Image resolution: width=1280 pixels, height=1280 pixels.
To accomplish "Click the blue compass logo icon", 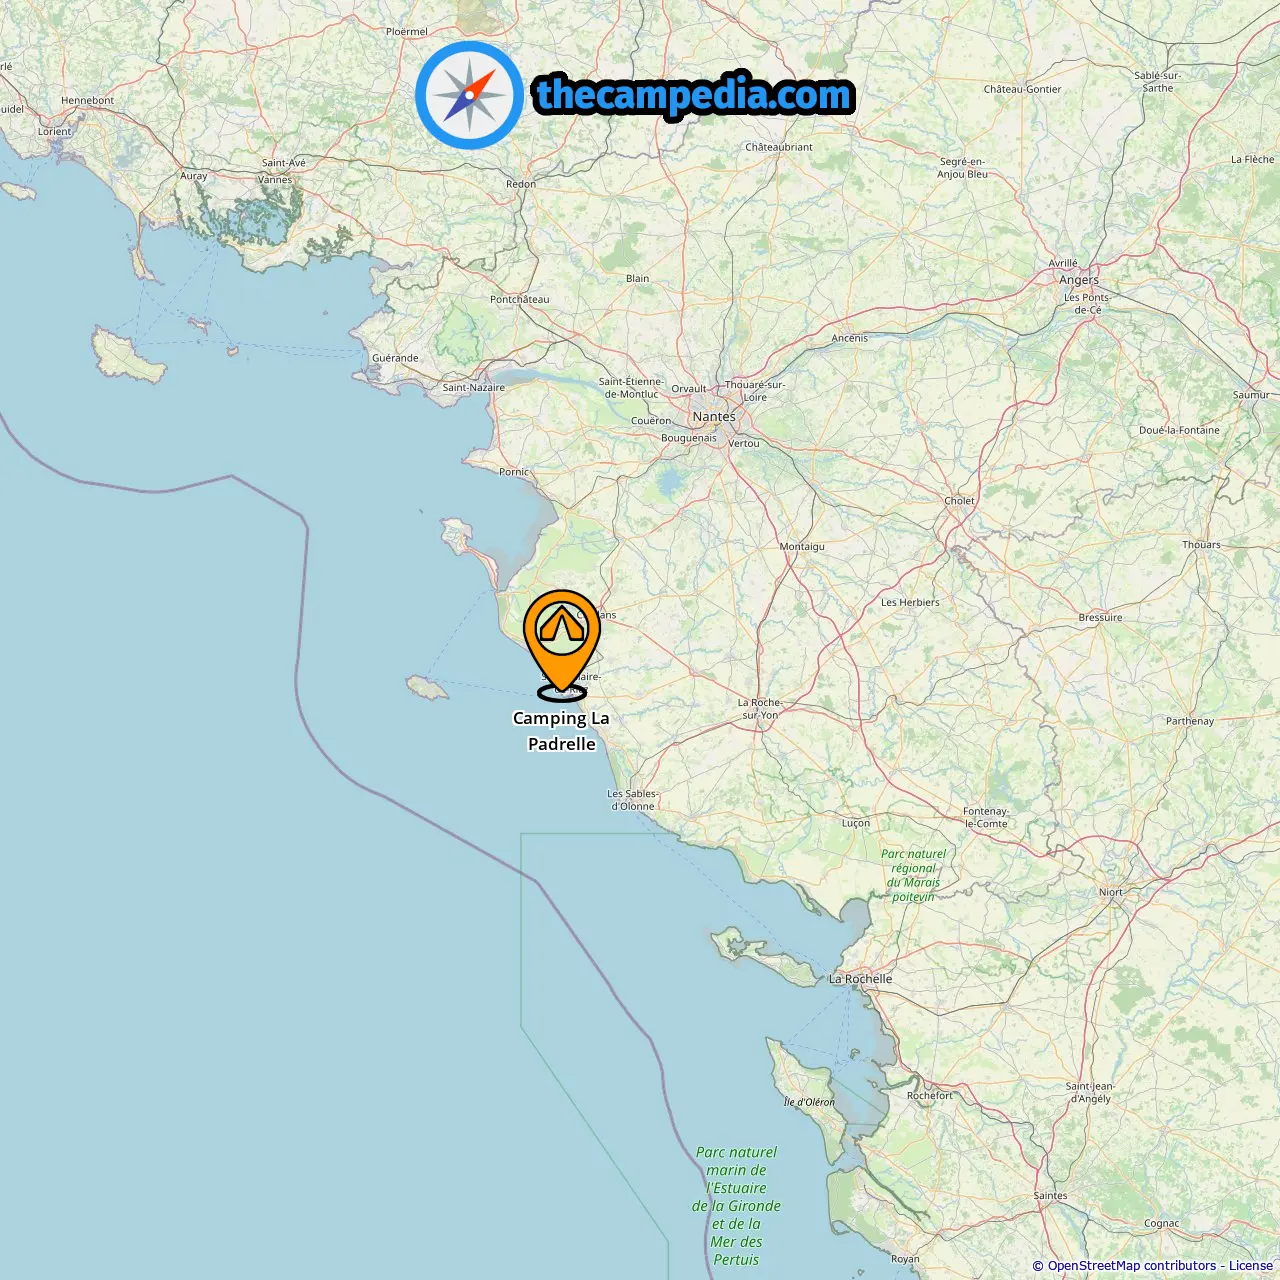I will [x=469, y=95].
